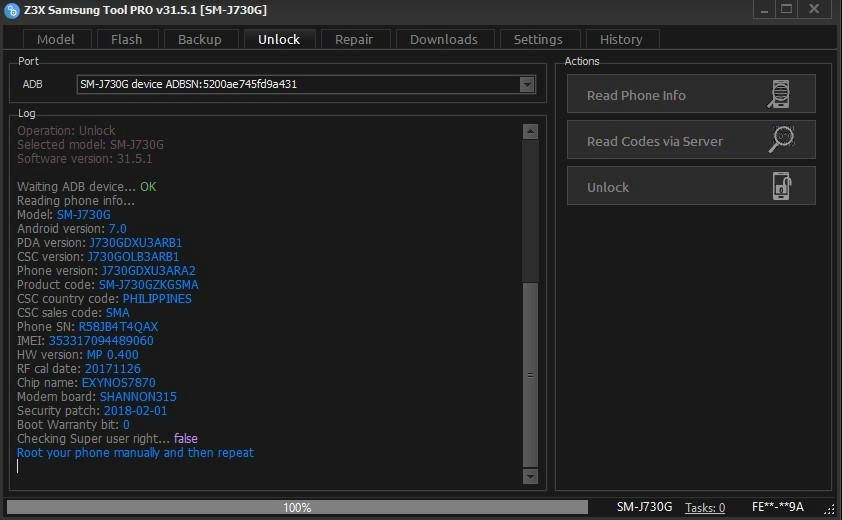Click Read Codes via Server button
Screen dimensions: 842x520
[691, 140]
